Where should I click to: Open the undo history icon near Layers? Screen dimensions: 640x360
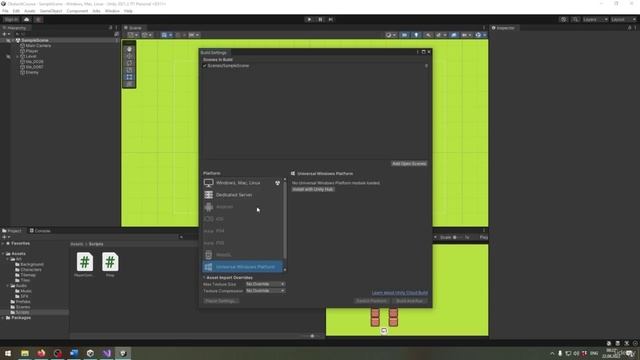(564, 19)
